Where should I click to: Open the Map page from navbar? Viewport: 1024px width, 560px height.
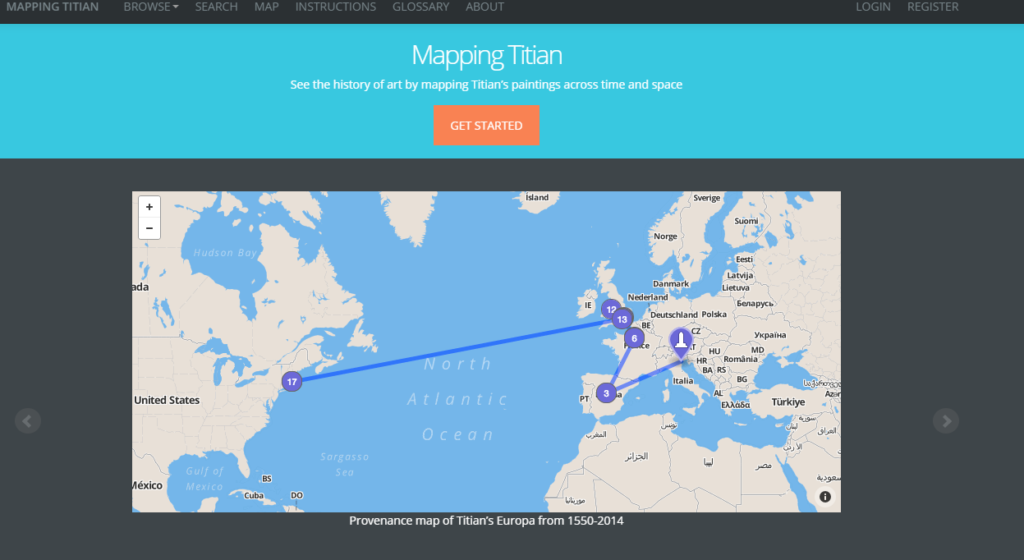coord(266,7)
